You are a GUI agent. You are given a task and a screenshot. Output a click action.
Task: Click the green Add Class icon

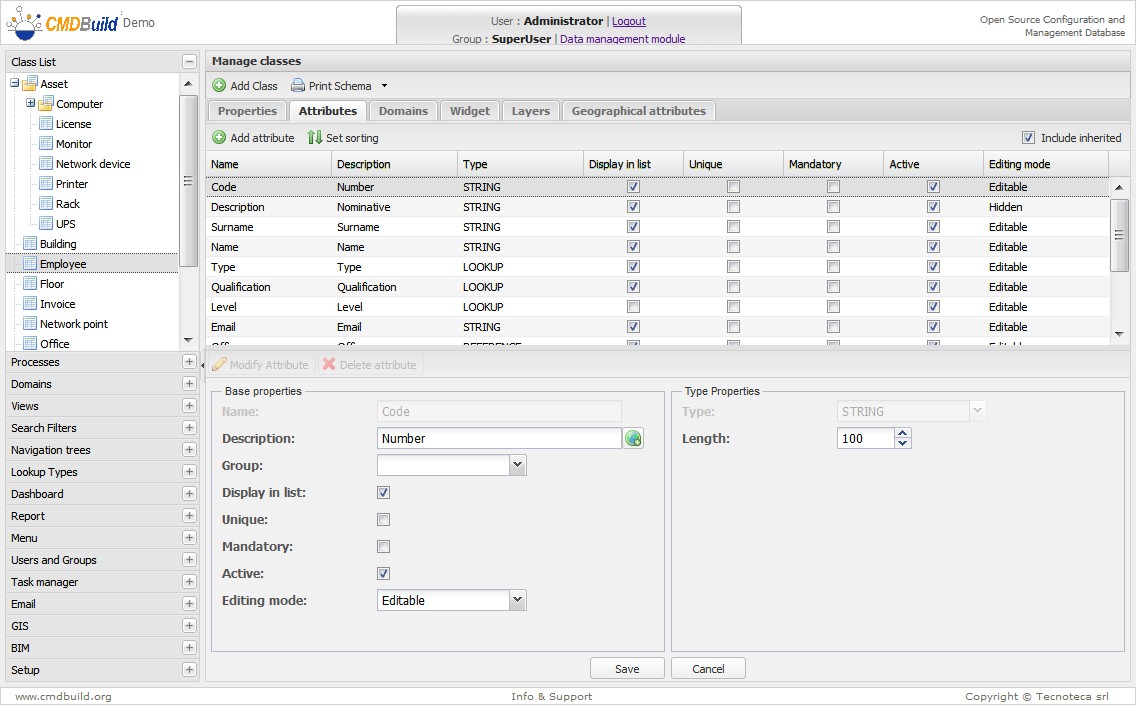[219, 86]
